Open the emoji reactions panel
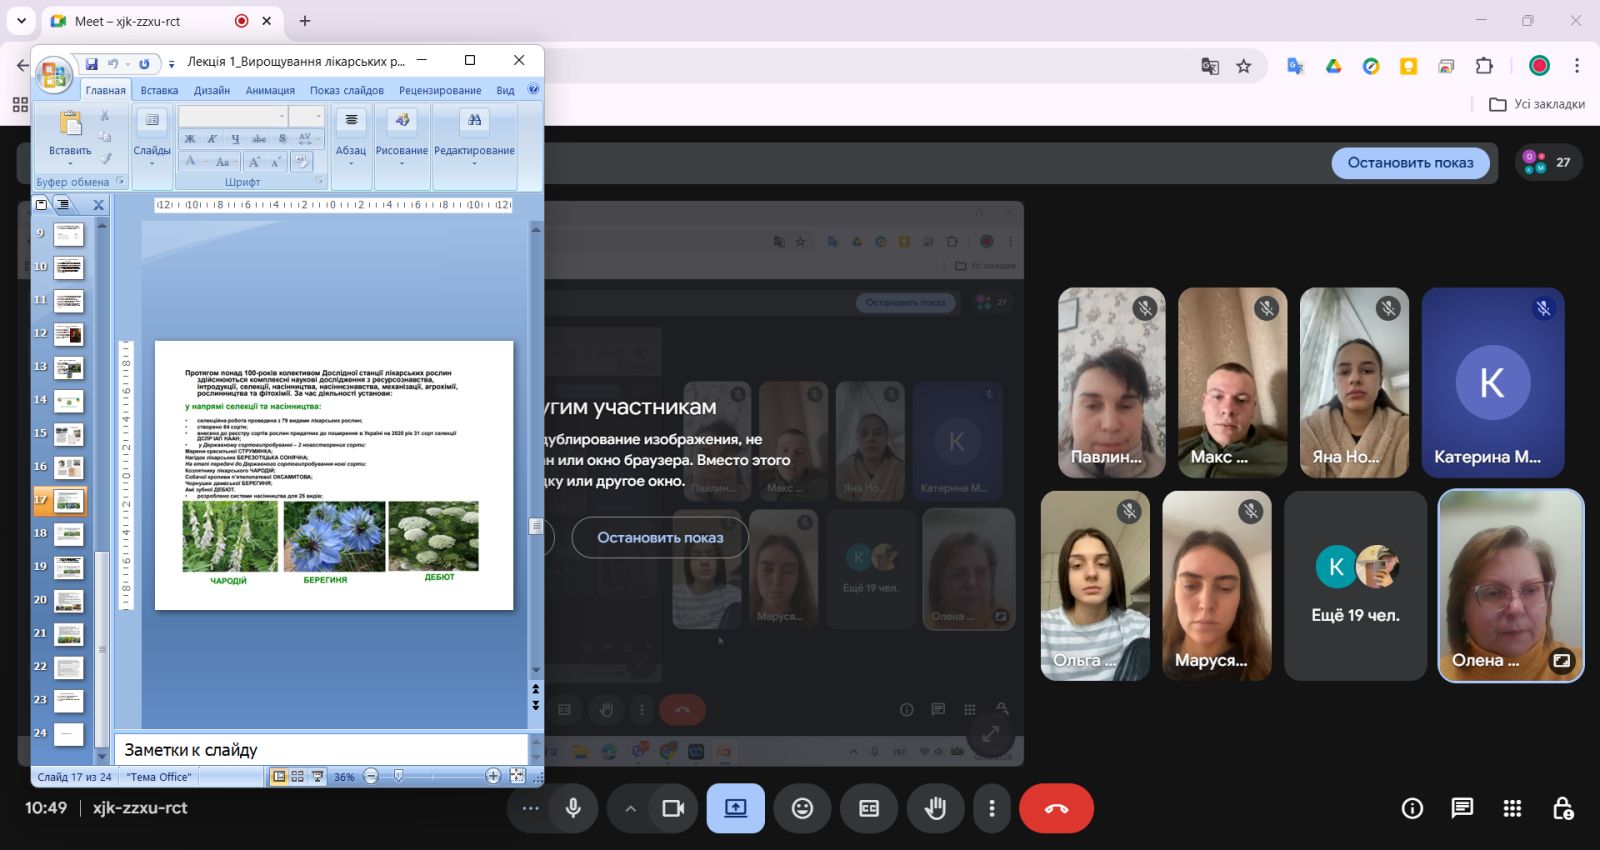The width and height of the screenshot is (1600, 850). coord(802,808)
